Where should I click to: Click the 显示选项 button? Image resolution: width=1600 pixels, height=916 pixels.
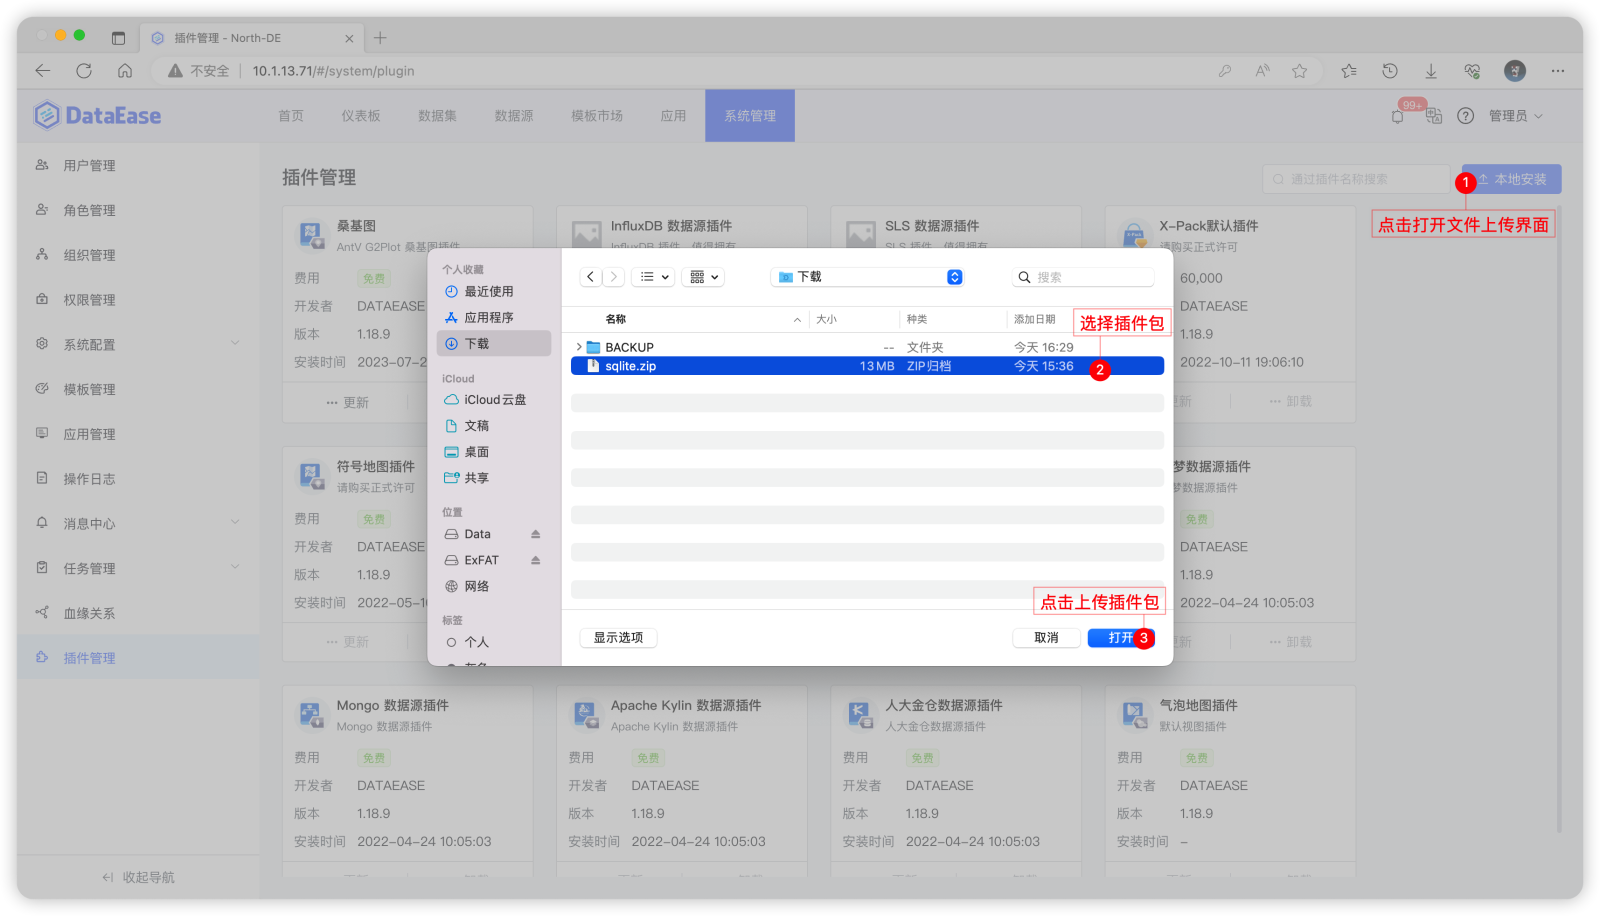[x=618, y=638]
